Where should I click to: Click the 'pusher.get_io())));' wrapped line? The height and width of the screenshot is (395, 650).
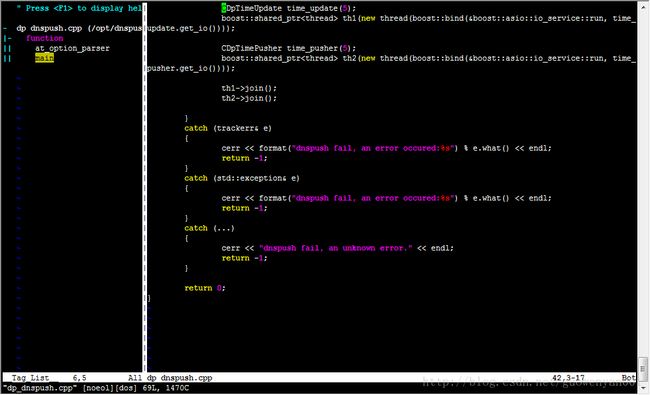(x=191, y=68)
